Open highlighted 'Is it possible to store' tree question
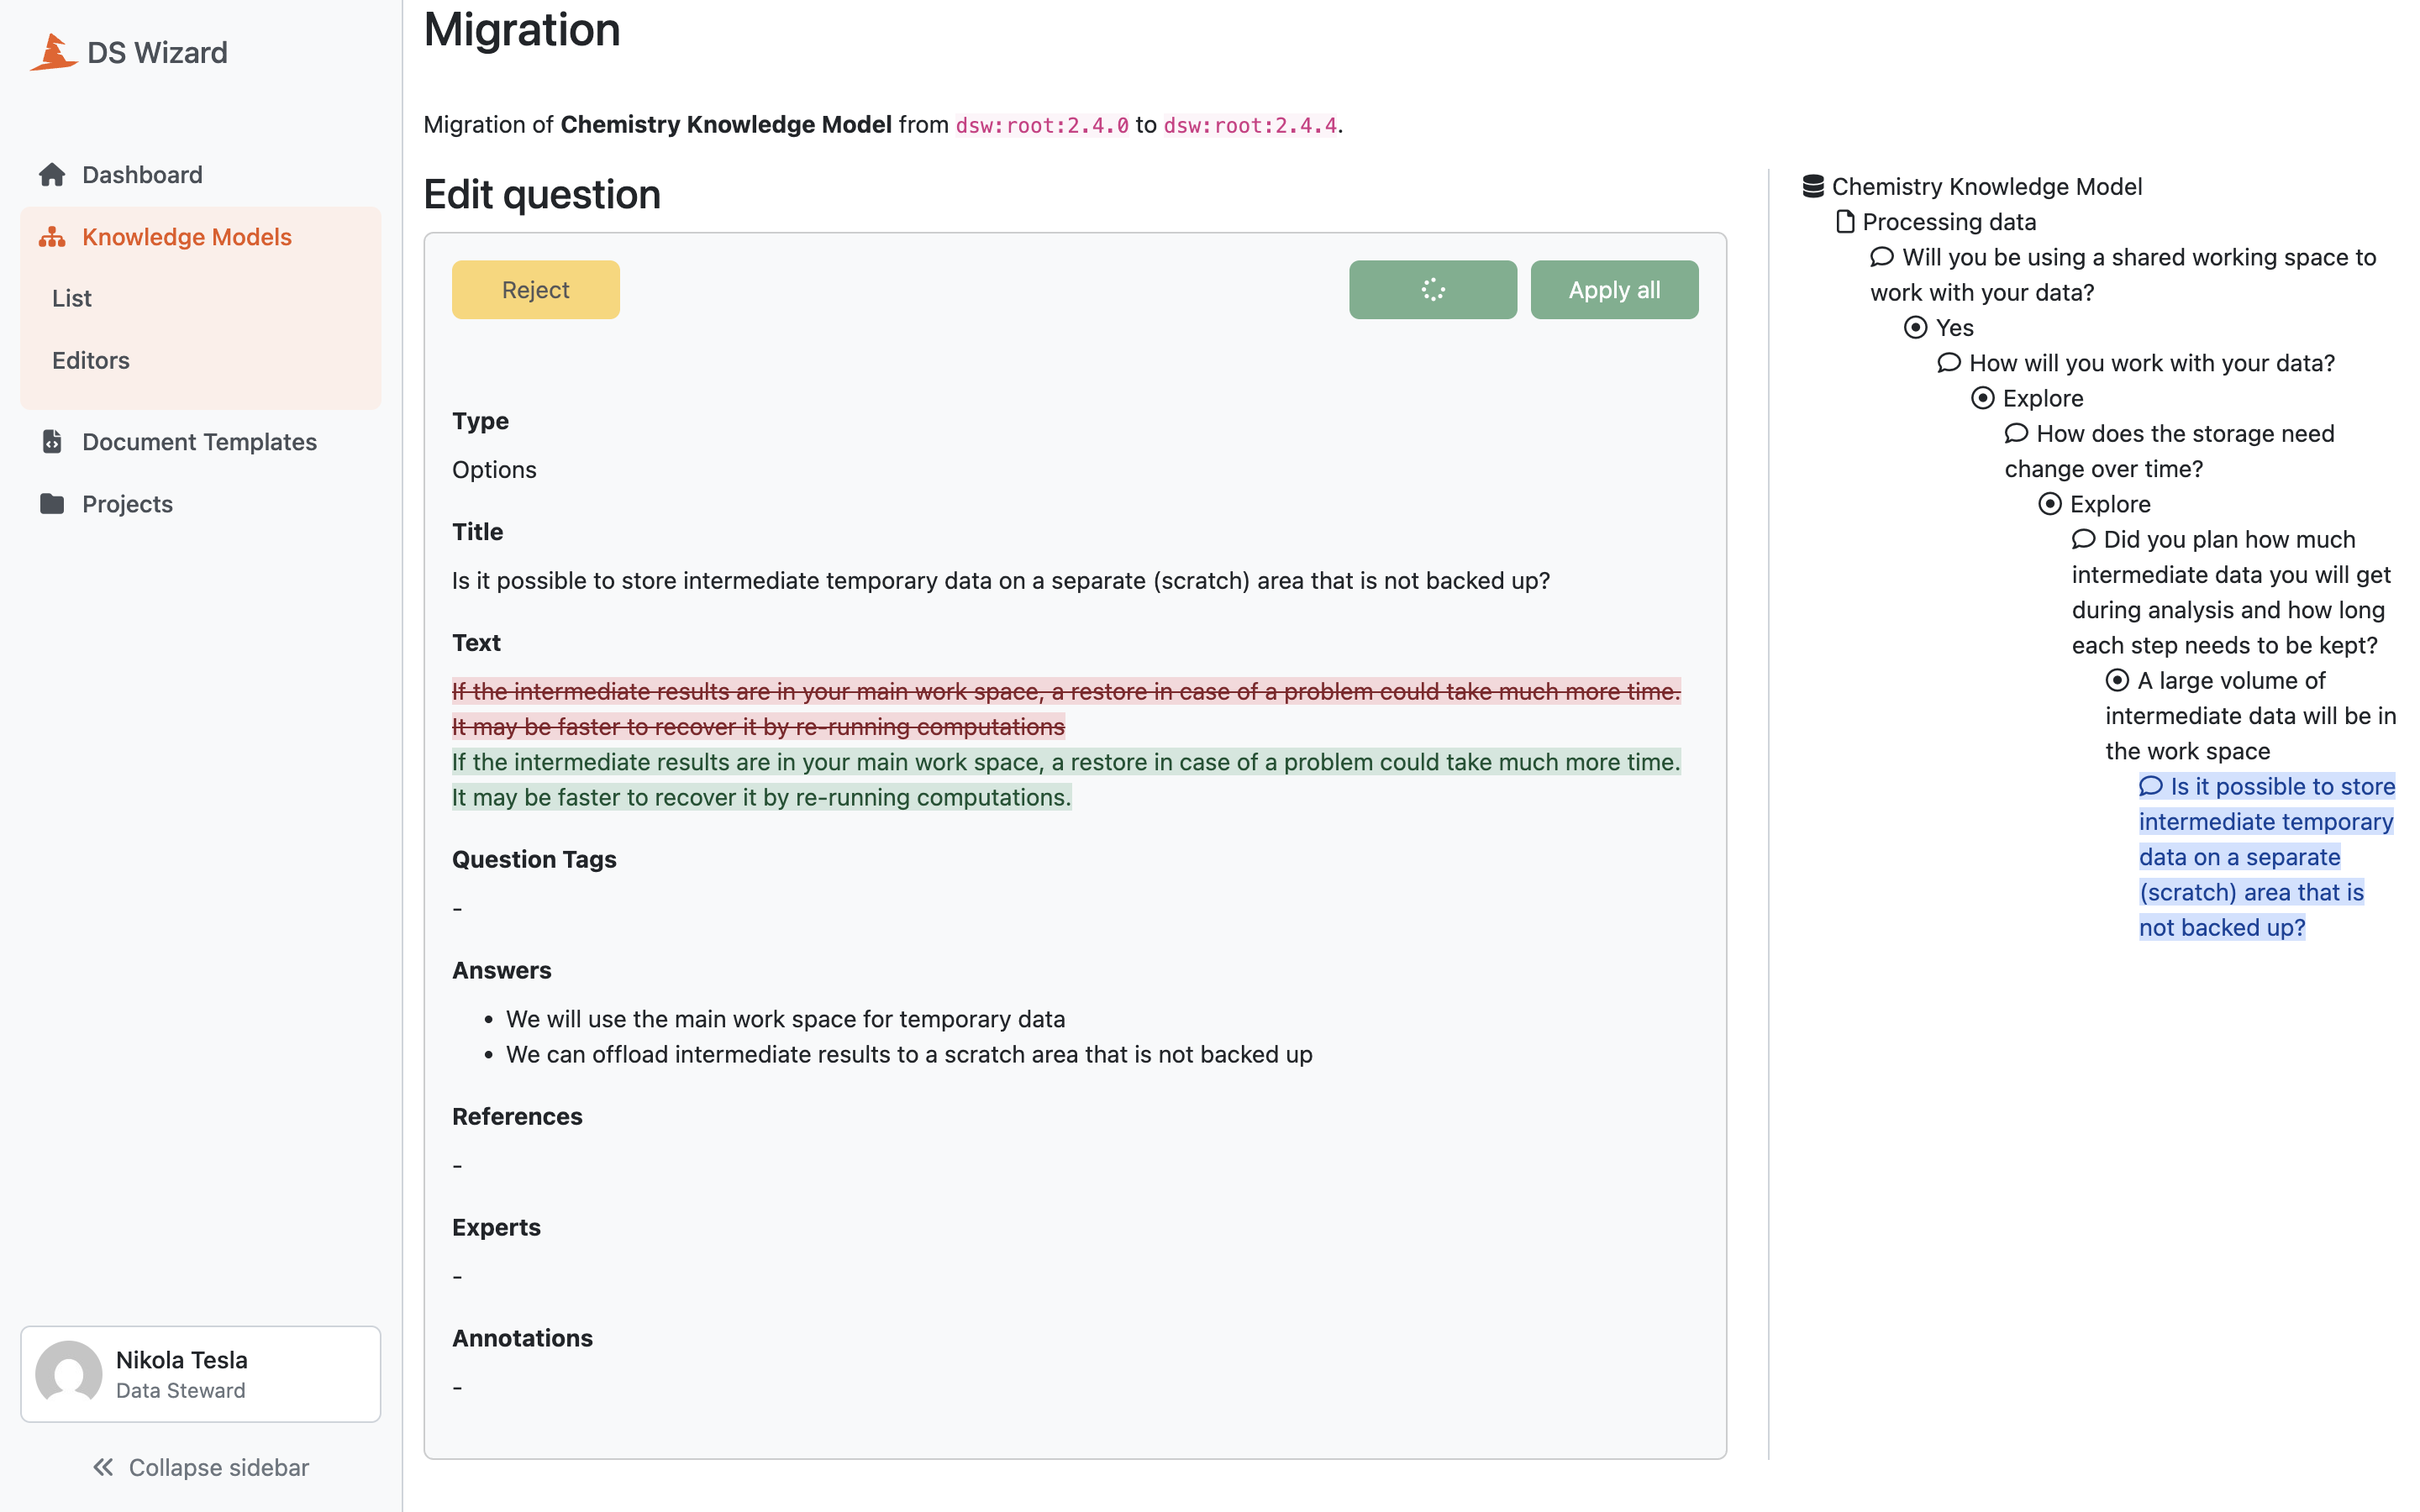 click(x=2266, y=857)
